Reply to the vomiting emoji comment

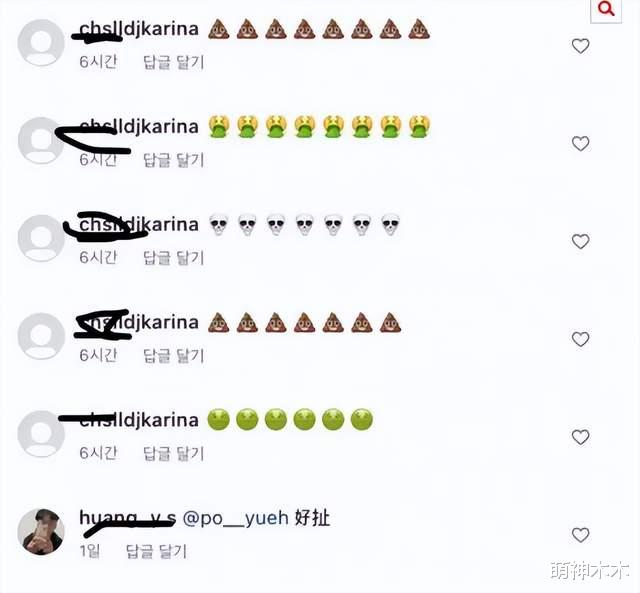click(x=173, y=160)
